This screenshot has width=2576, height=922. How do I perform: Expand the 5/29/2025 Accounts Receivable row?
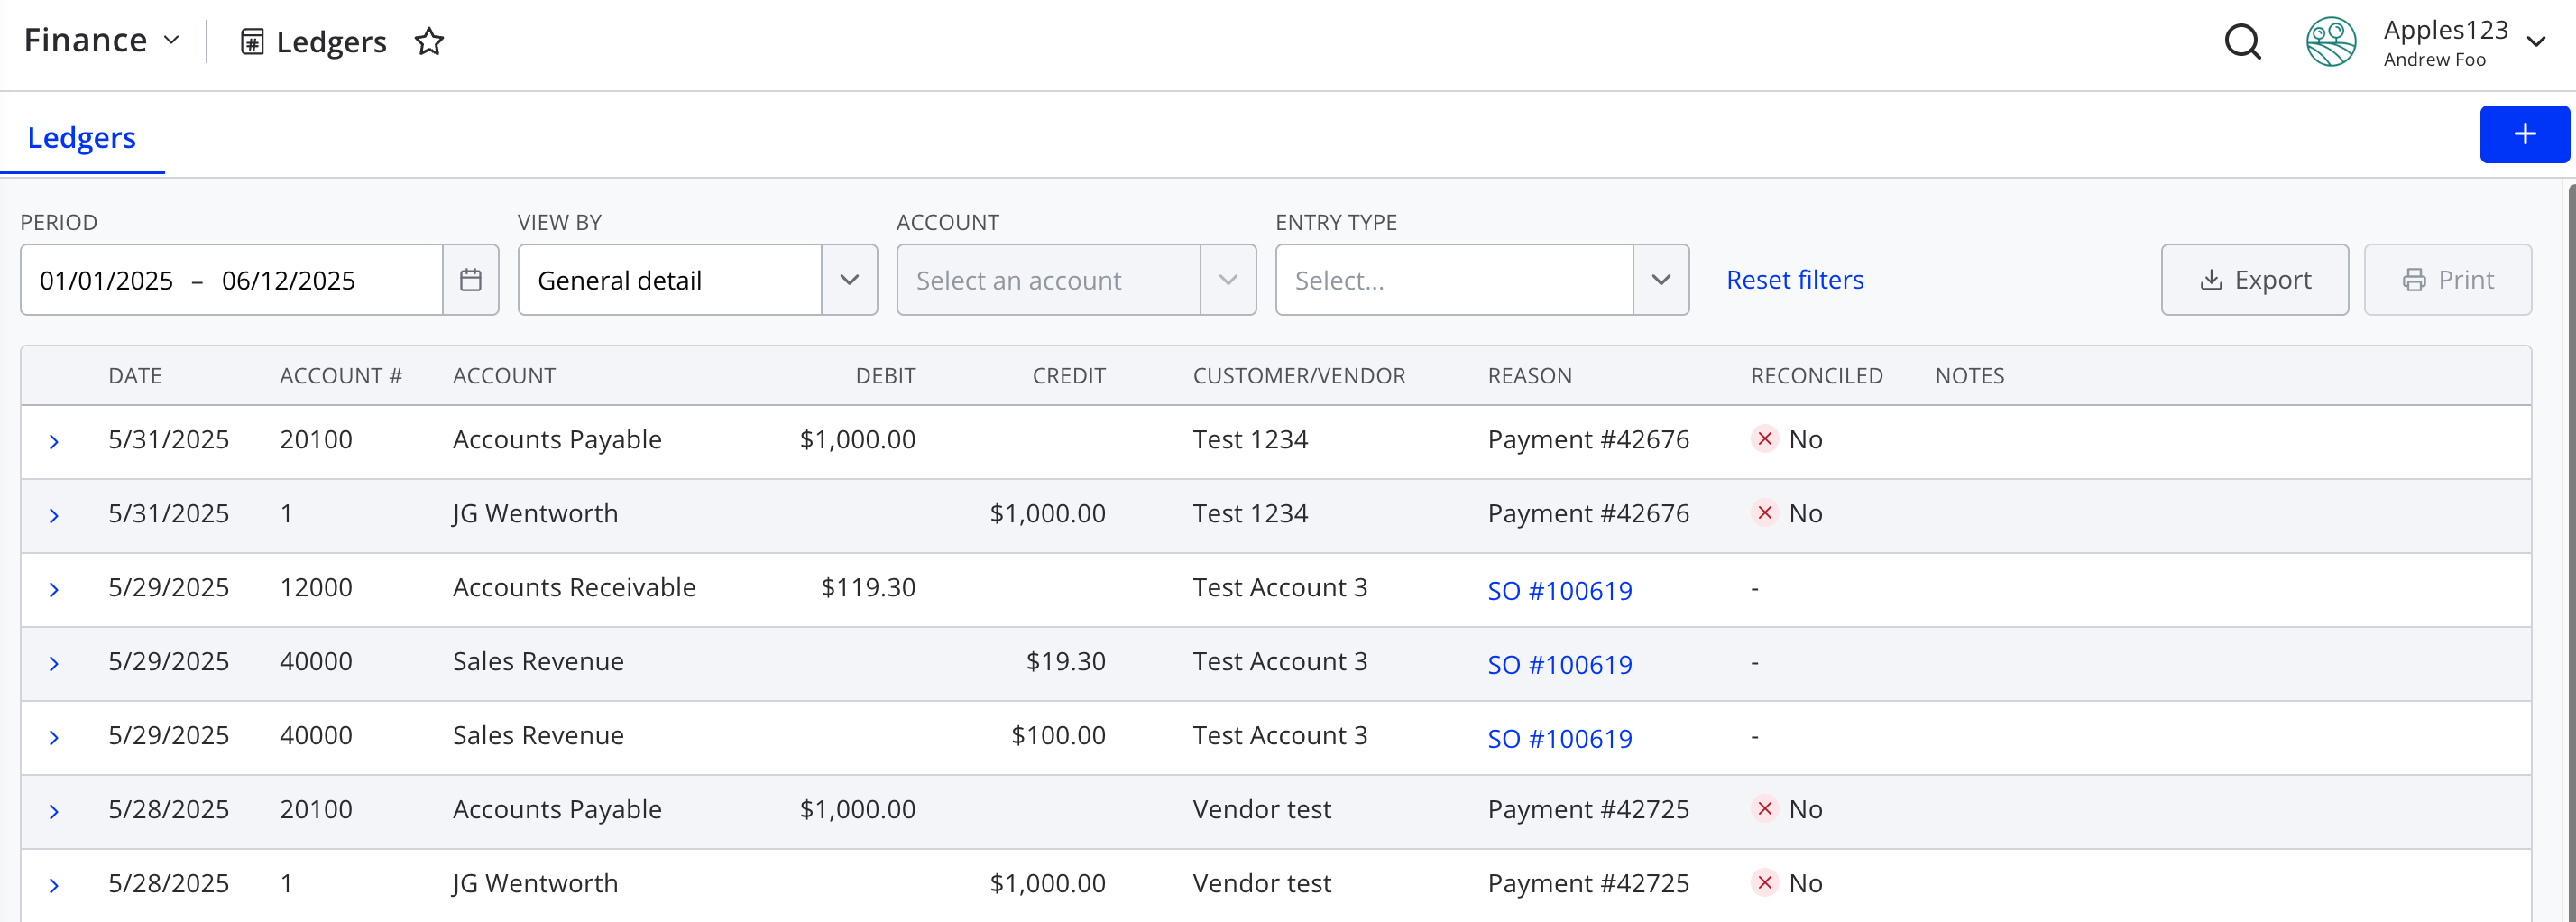(x=54, y=589)
